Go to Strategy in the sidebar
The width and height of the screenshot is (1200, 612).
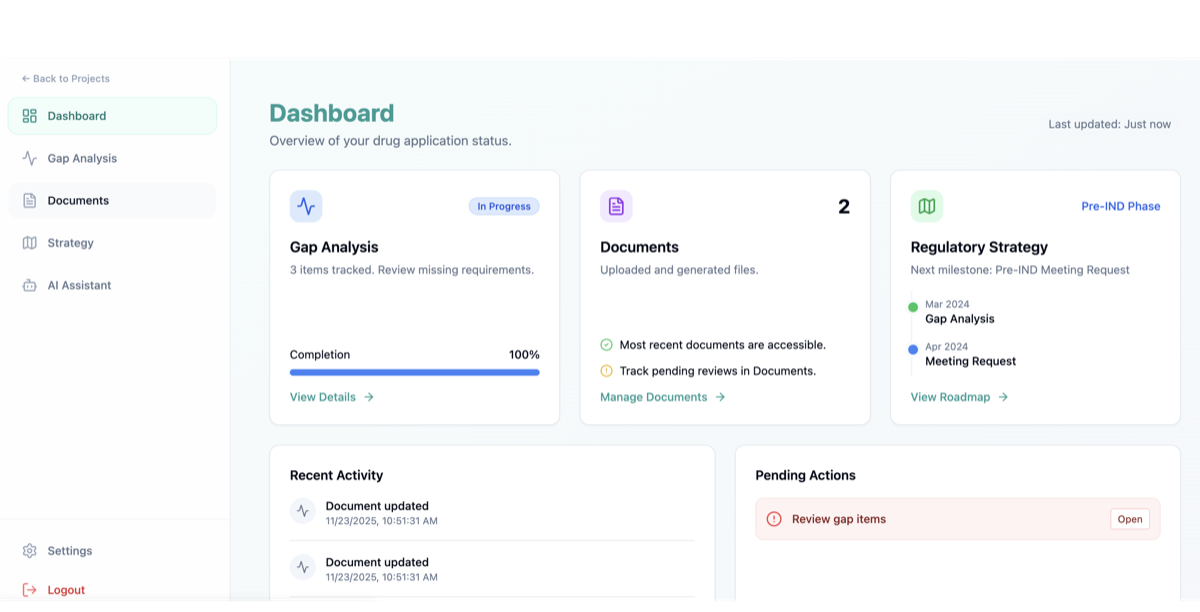tap(70, 243)
